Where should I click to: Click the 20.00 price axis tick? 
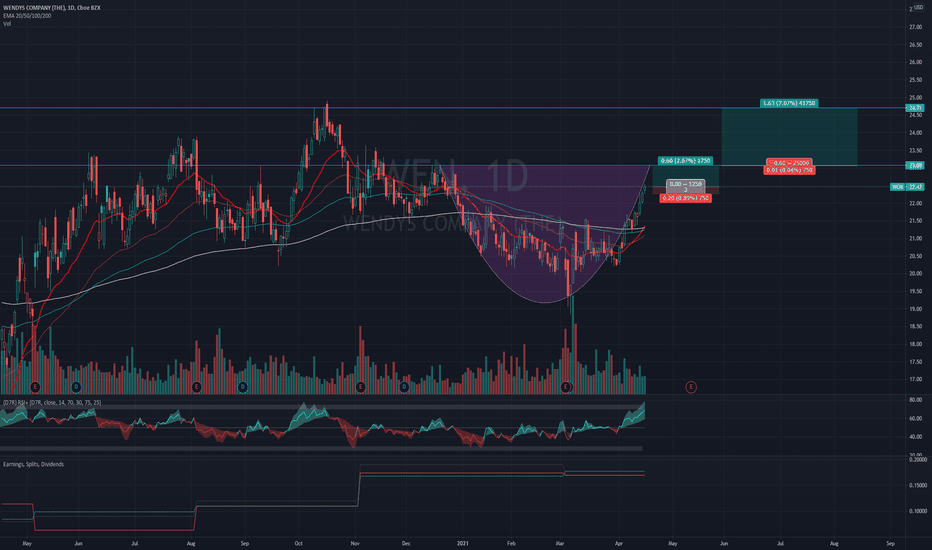point(915,274)
